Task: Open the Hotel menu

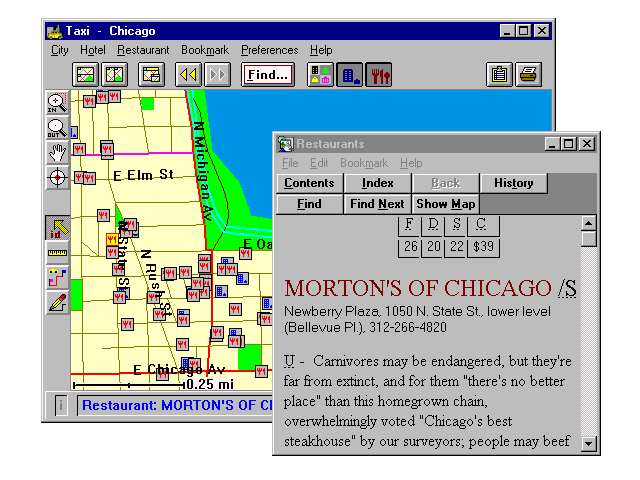Action: point(93,50)
